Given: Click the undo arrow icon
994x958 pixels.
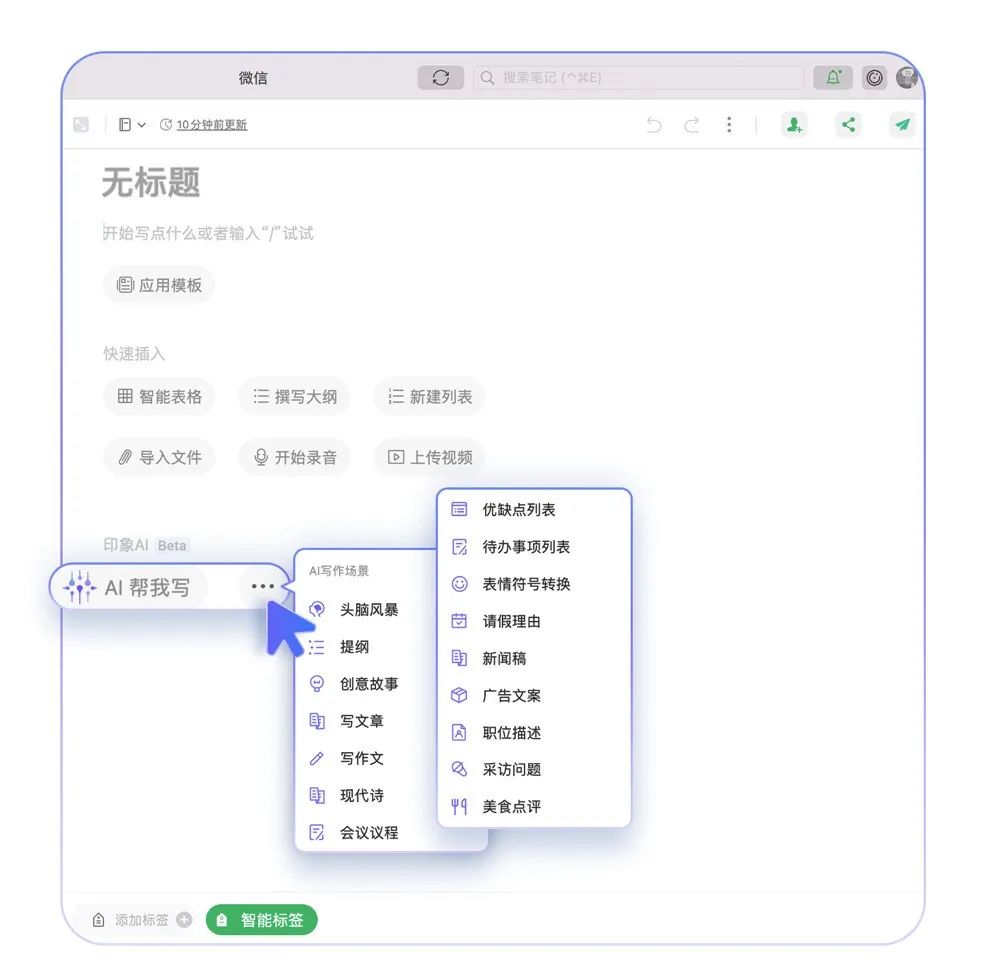Looking at the screenshot, I should [x=653, y=125].
